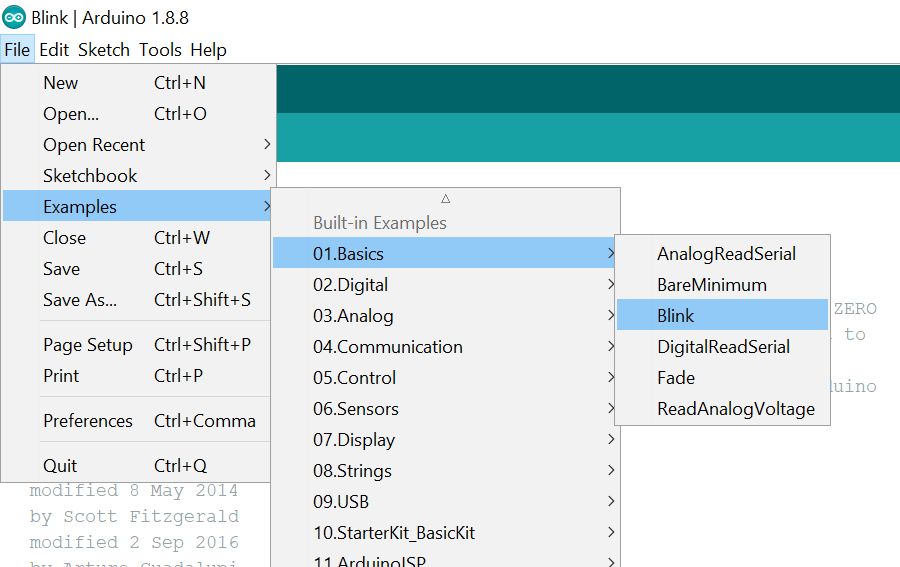Open the Tools menu in menu bar
This screenshot has width=900, height=567.
click(160, 49)
